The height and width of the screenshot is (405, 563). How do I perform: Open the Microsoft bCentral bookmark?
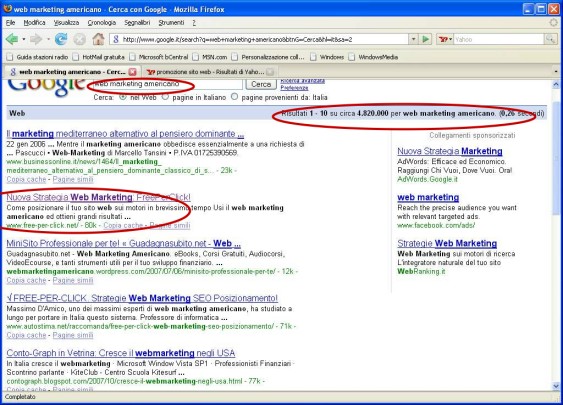(159, 57)
